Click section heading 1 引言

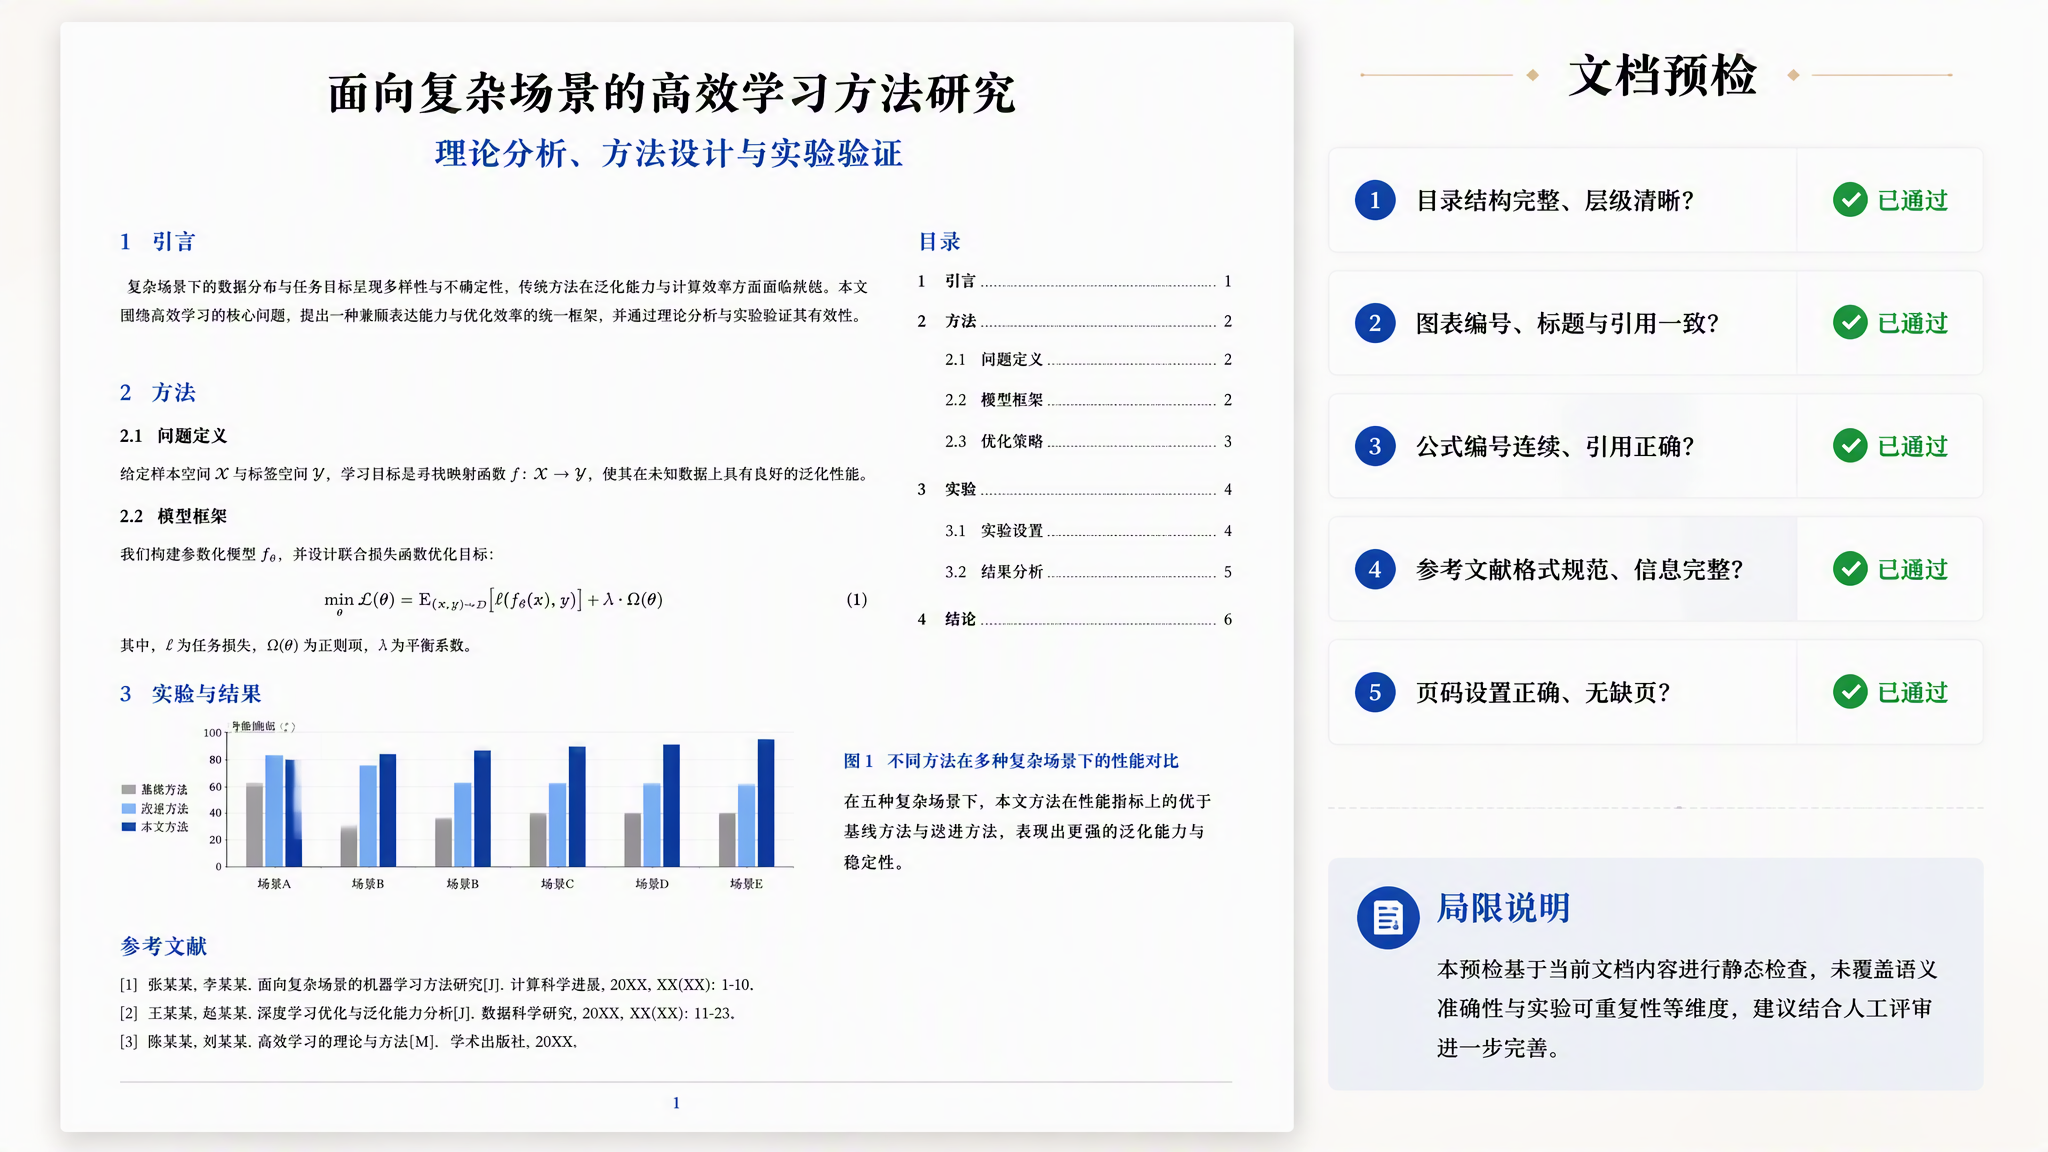(157, 242)
